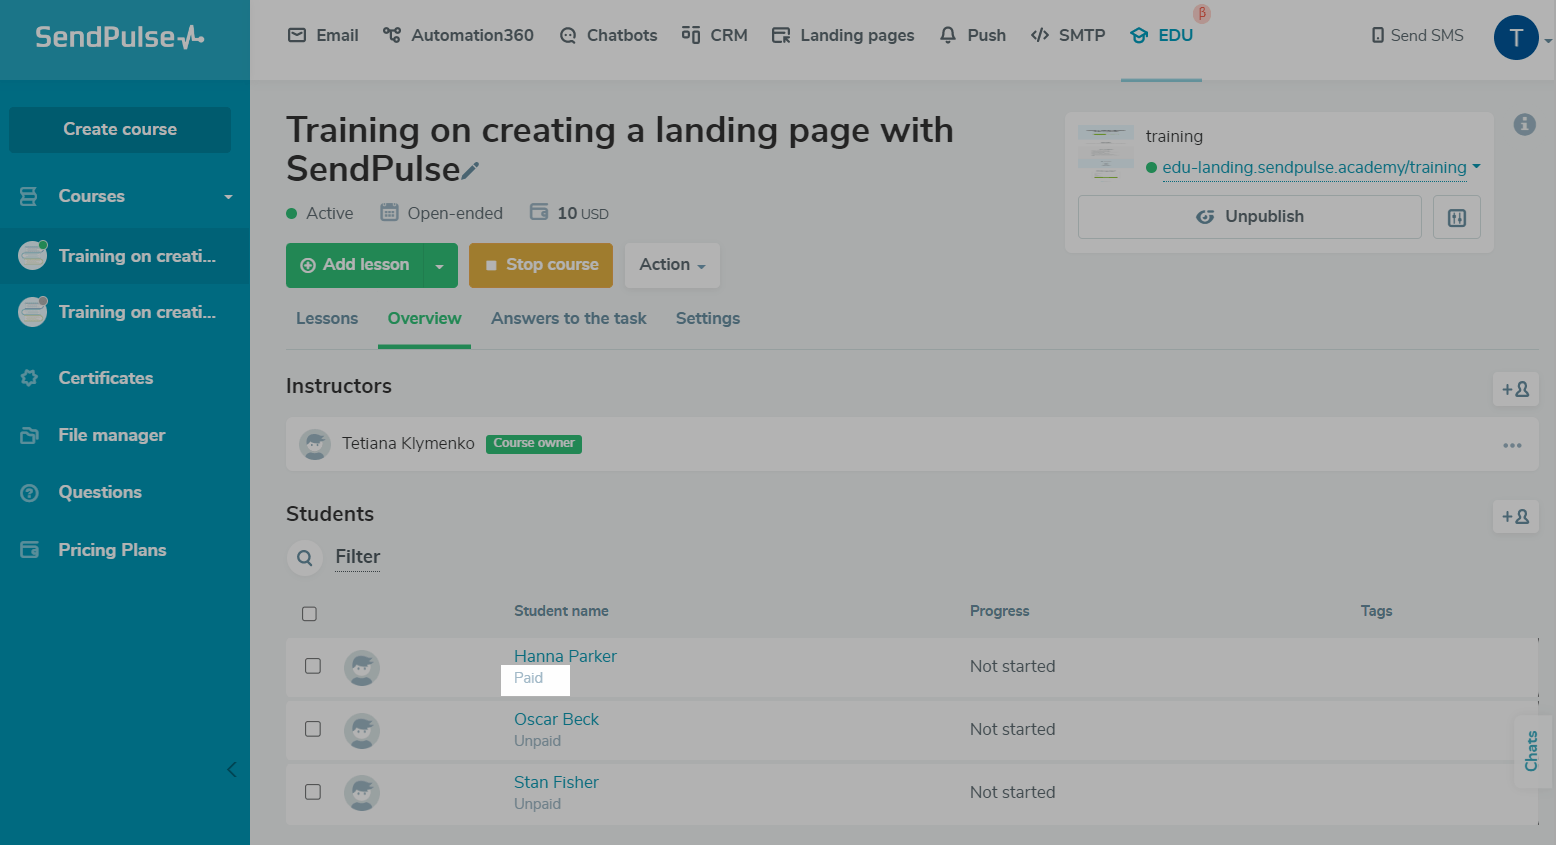Click the info icon at top right
Viewport: 1556px width, 845px height.
(1524, 124)
